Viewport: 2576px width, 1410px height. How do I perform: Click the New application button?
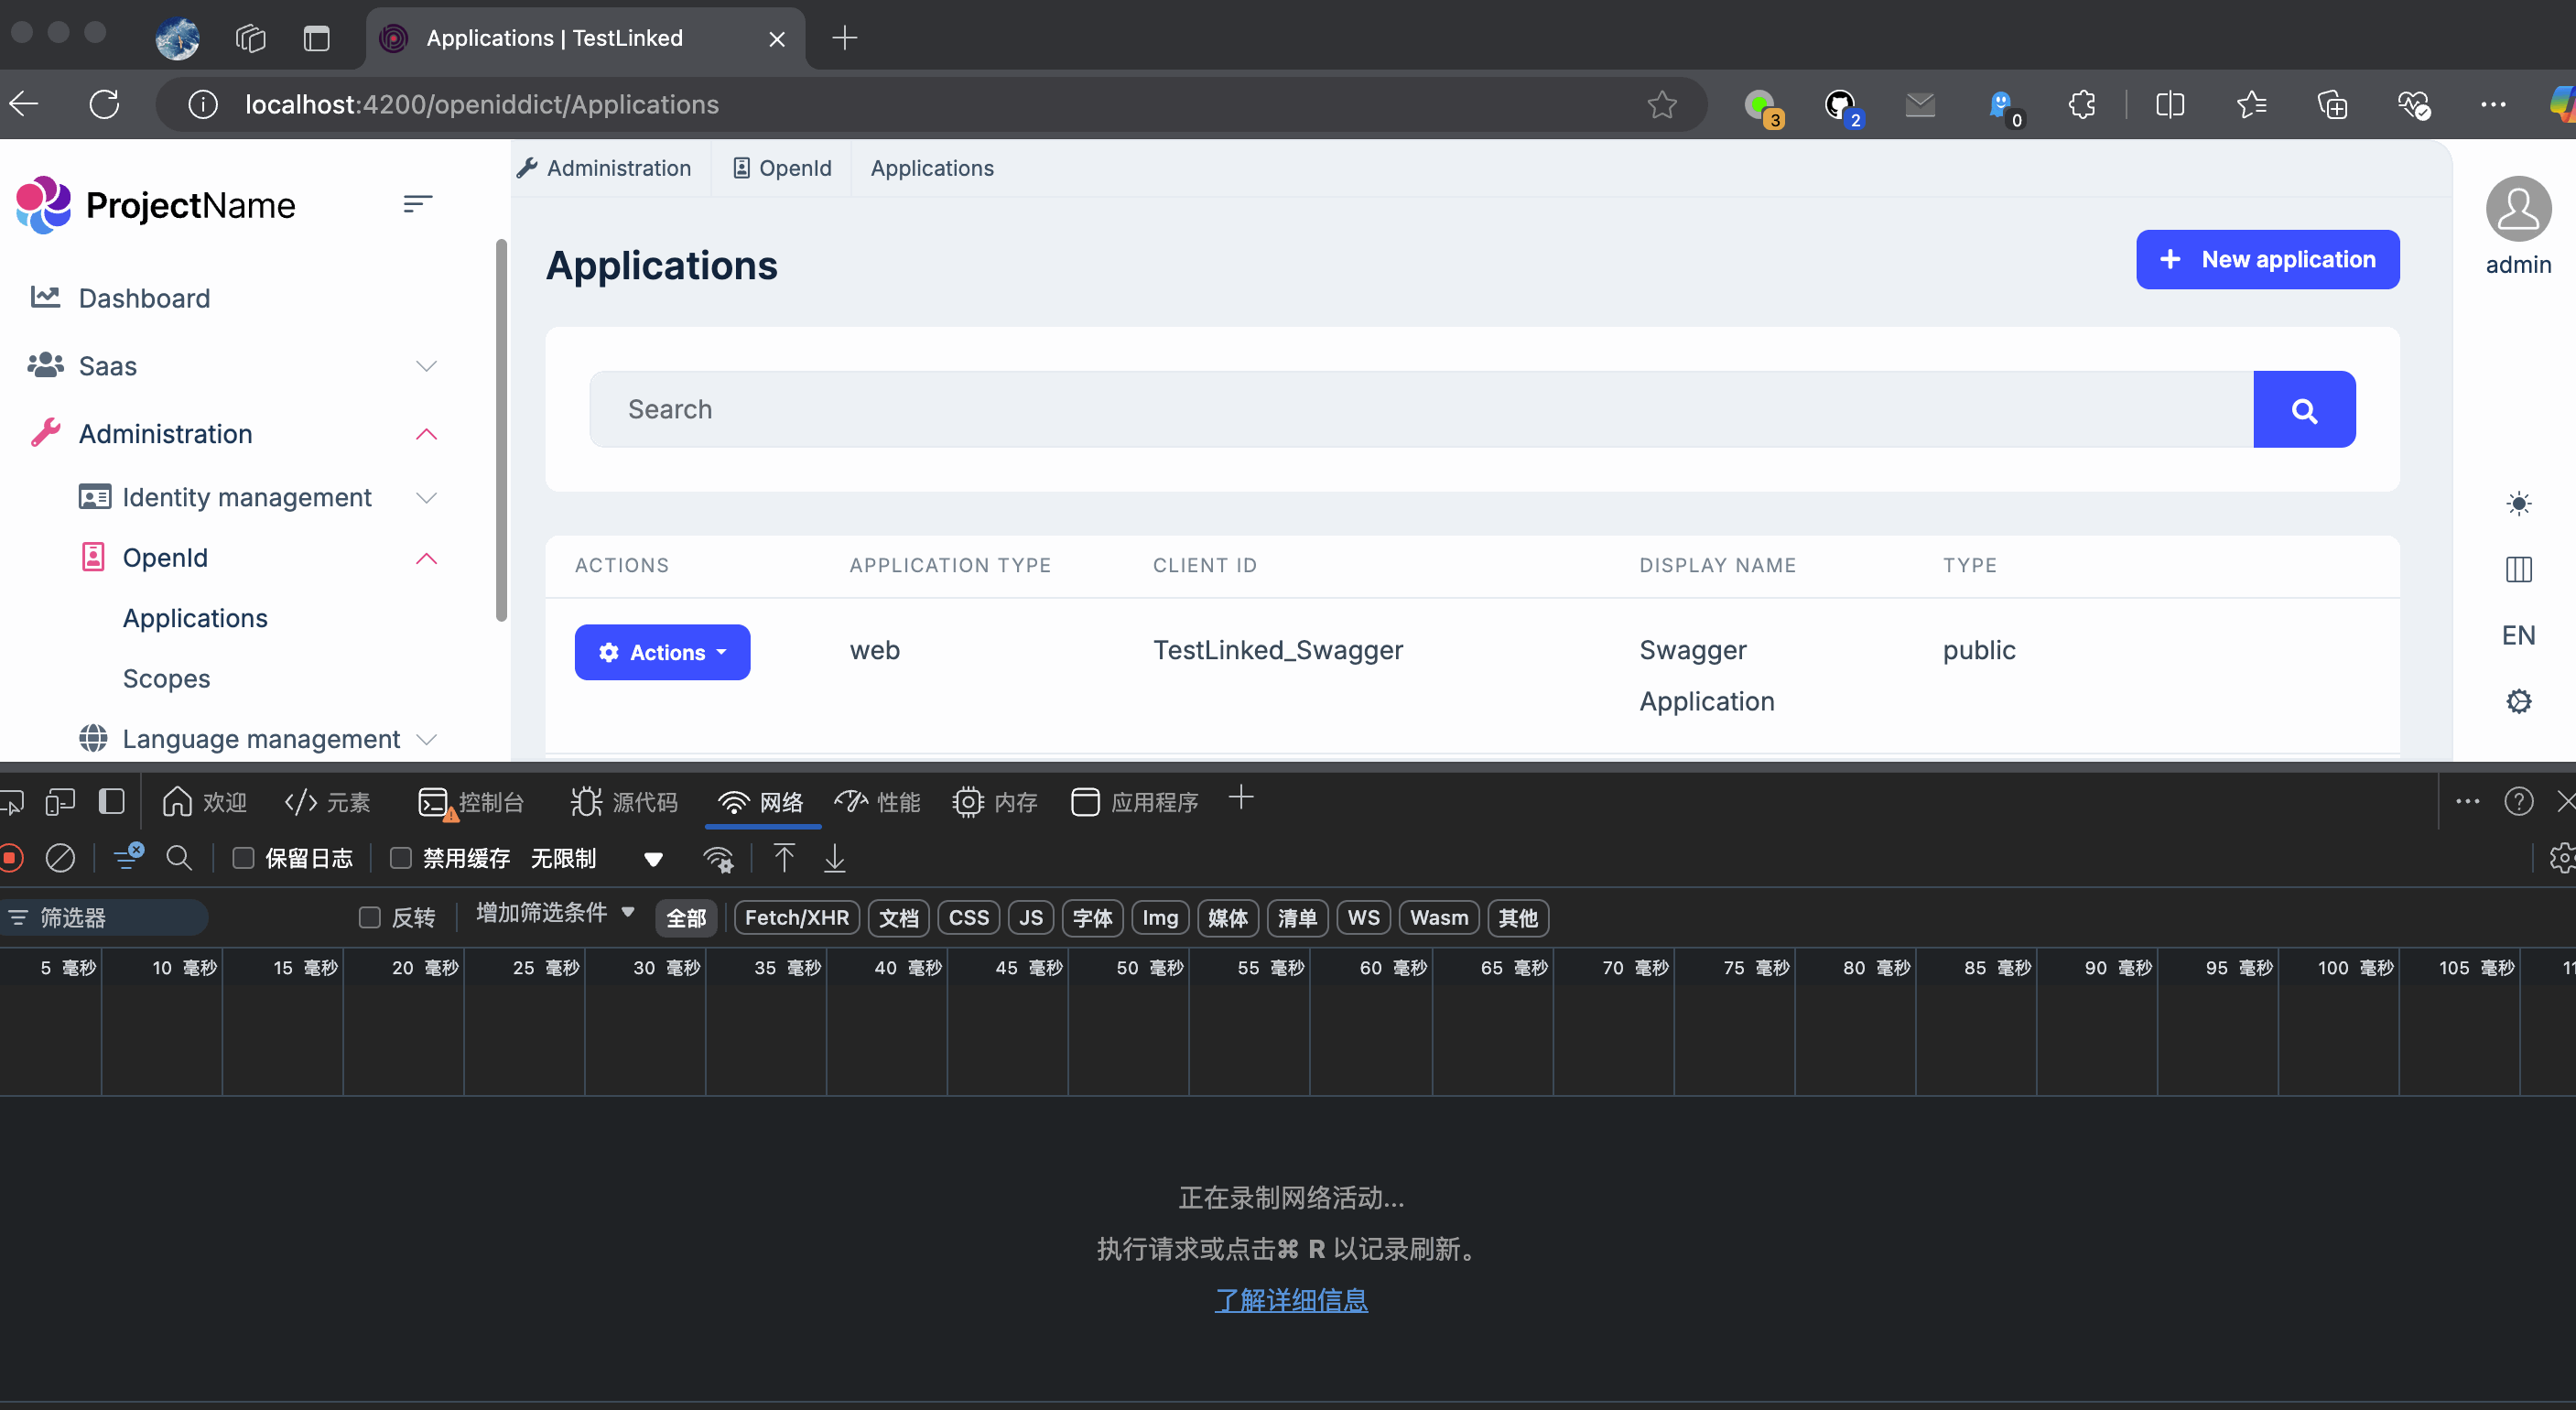(2267, 260)
